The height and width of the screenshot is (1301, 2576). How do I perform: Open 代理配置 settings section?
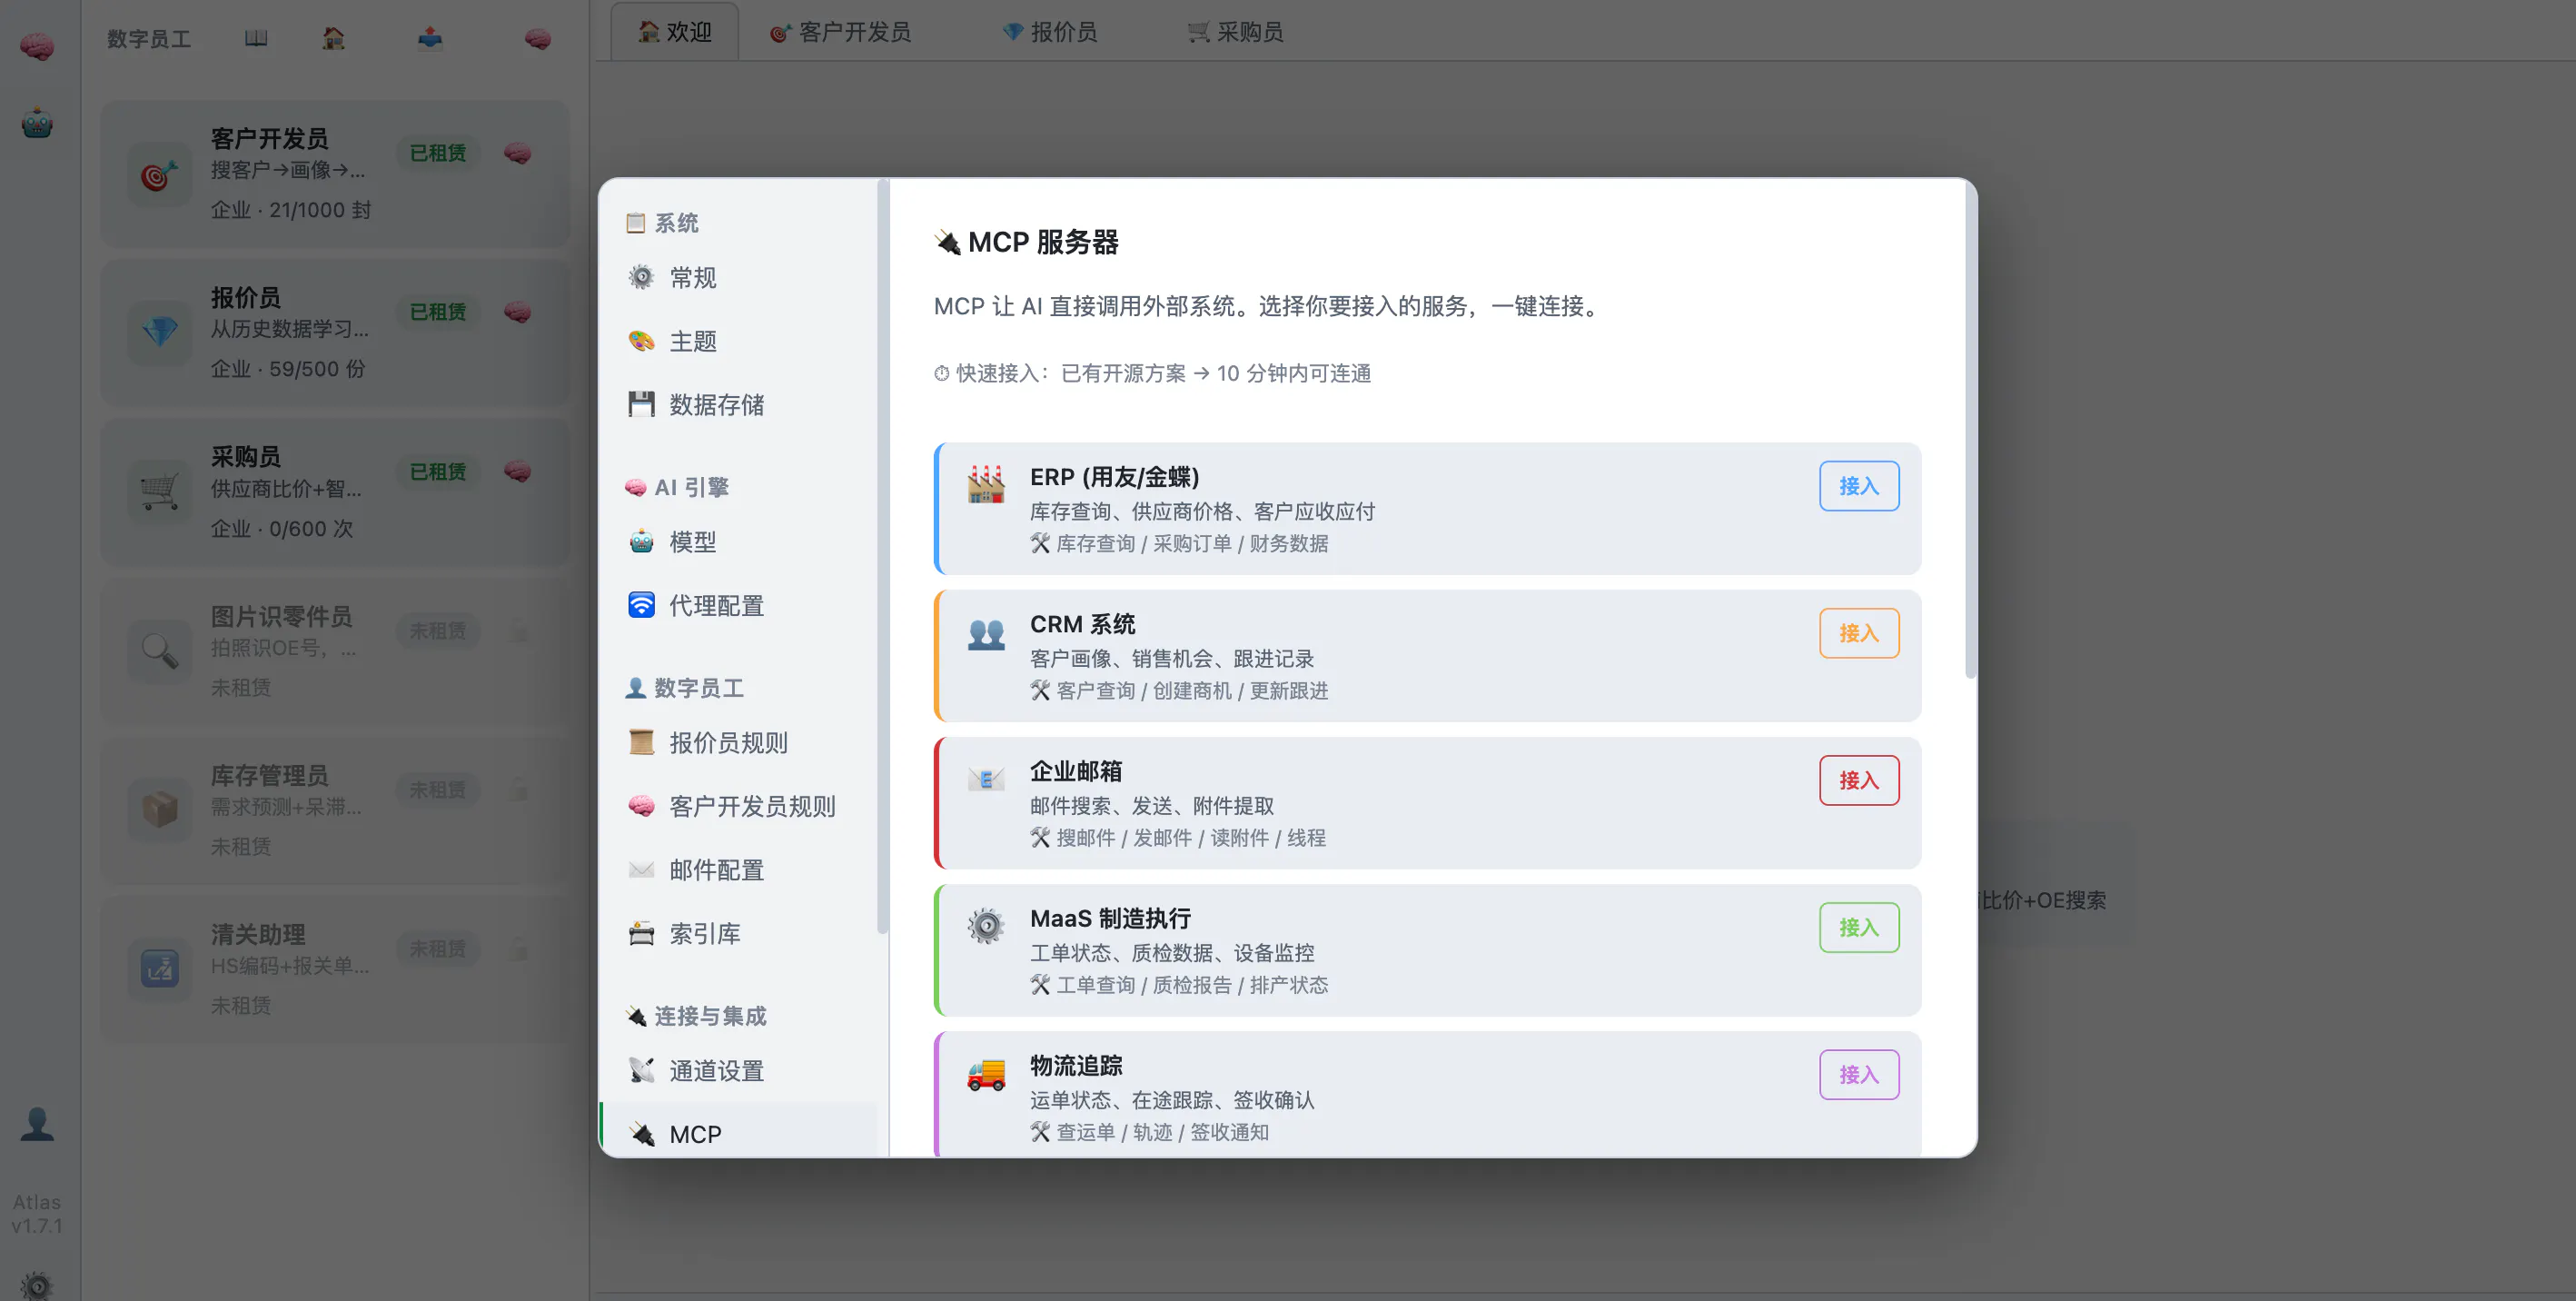point(738,605)
